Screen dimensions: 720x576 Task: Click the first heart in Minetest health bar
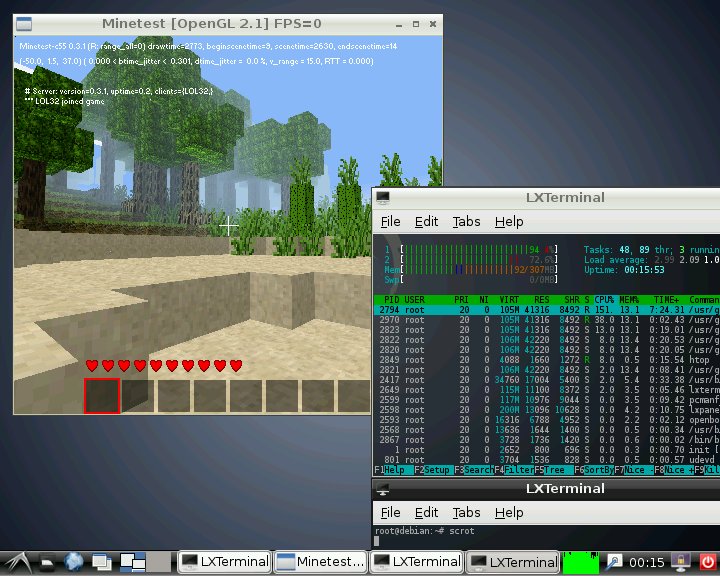pos(92,366)
